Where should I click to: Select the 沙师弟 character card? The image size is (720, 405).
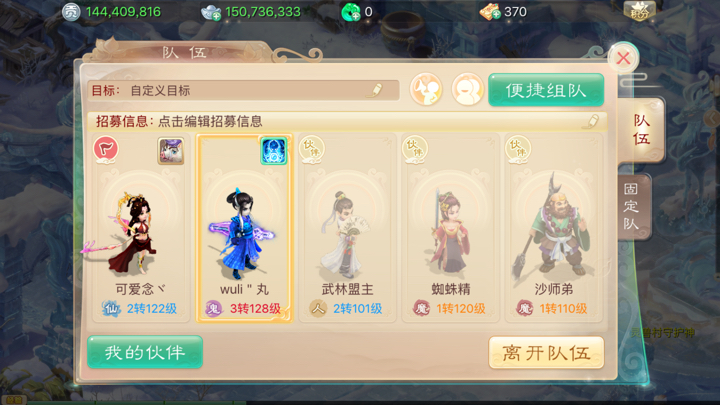click(554, 228)
